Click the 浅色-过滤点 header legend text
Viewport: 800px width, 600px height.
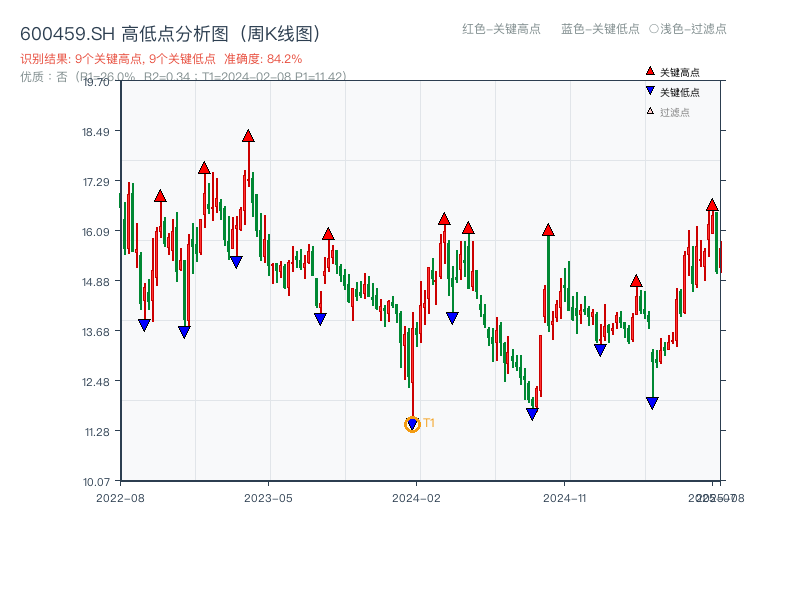point(693,29)
